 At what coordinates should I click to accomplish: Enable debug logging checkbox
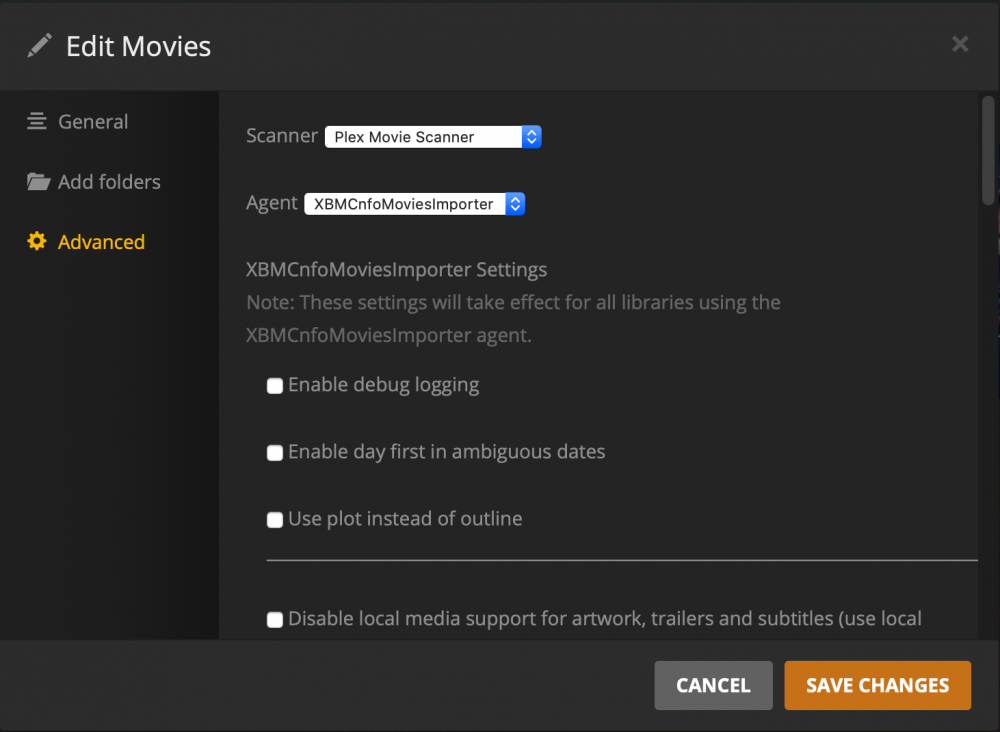[x=275, y=386]
